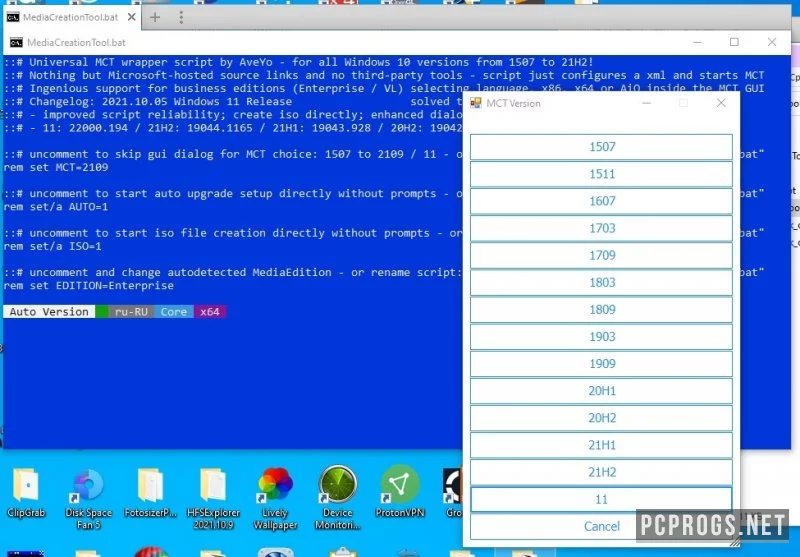
Task: Select the 20H1 version option
Action: click(x=602, y=391)
